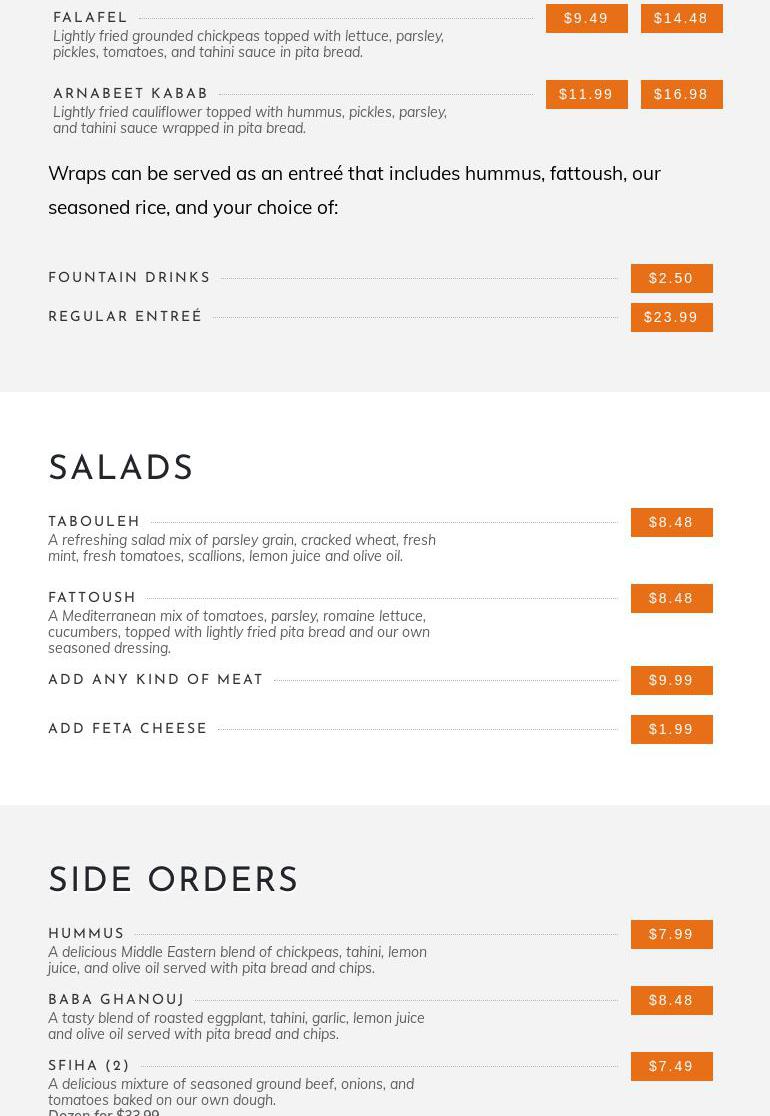Select the Add Any Kind of Meat $9.99 price

coord(671,680)
